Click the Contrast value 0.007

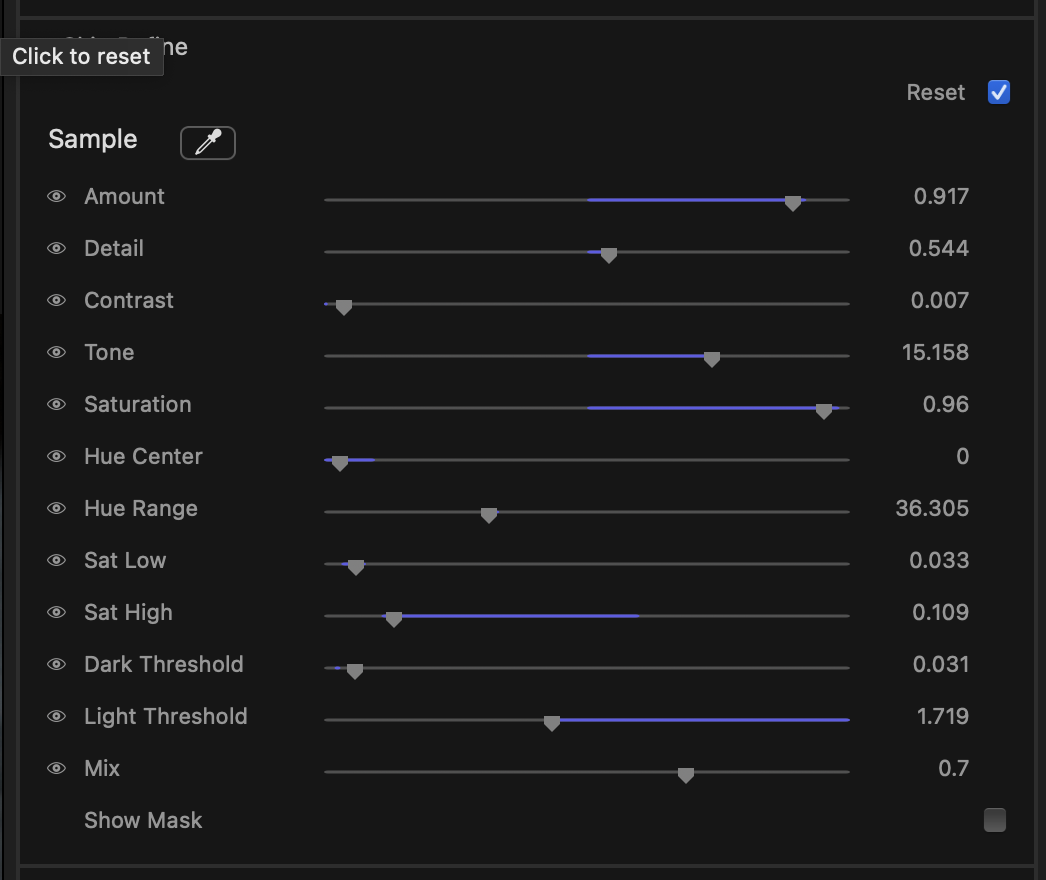click(939, 300)
